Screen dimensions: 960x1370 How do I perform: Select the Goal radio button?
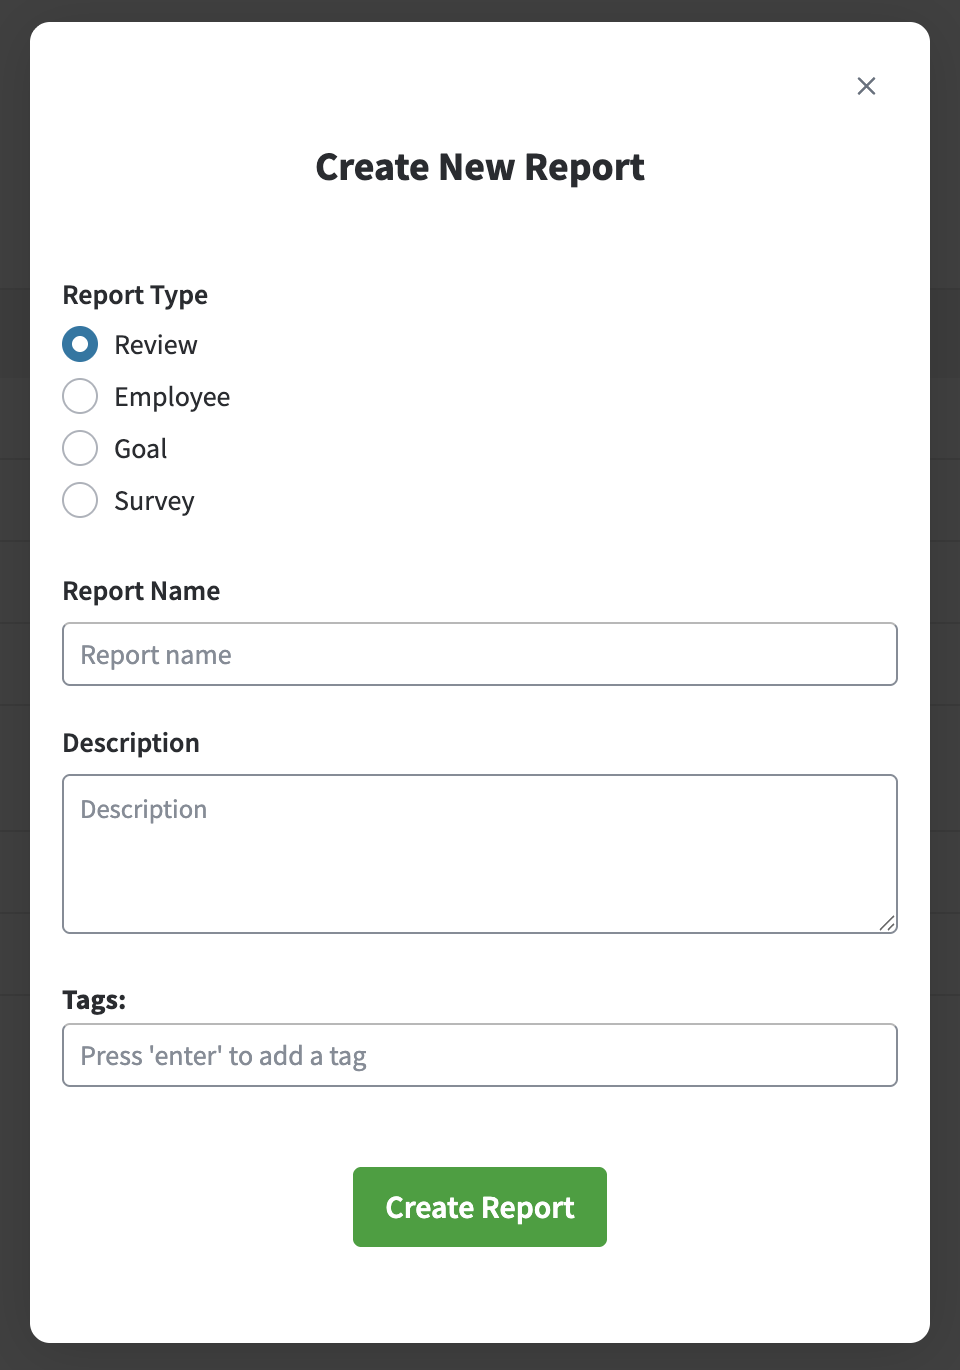80,448
